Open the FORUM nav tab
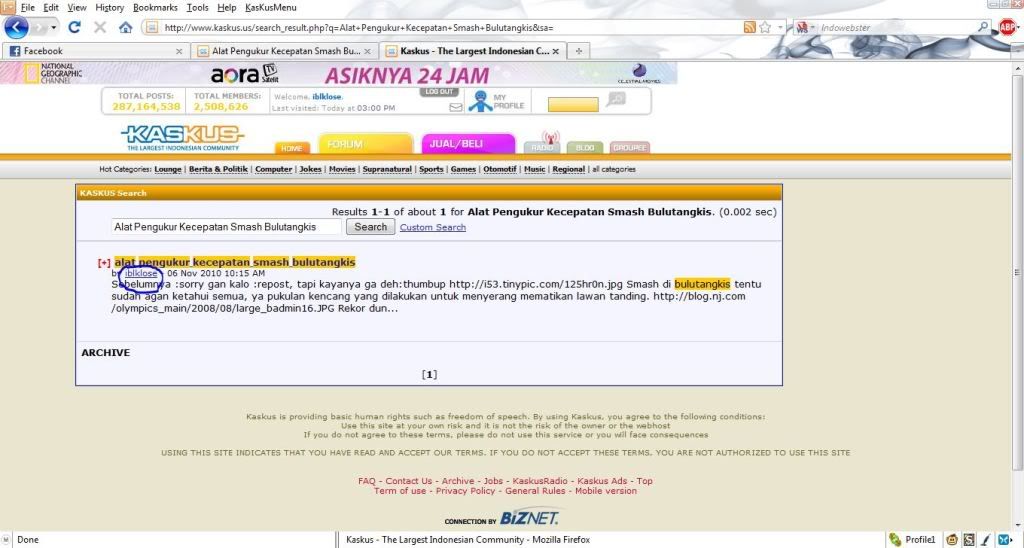The width and height of the screenshot is (1024, 548). click(366, 144)
